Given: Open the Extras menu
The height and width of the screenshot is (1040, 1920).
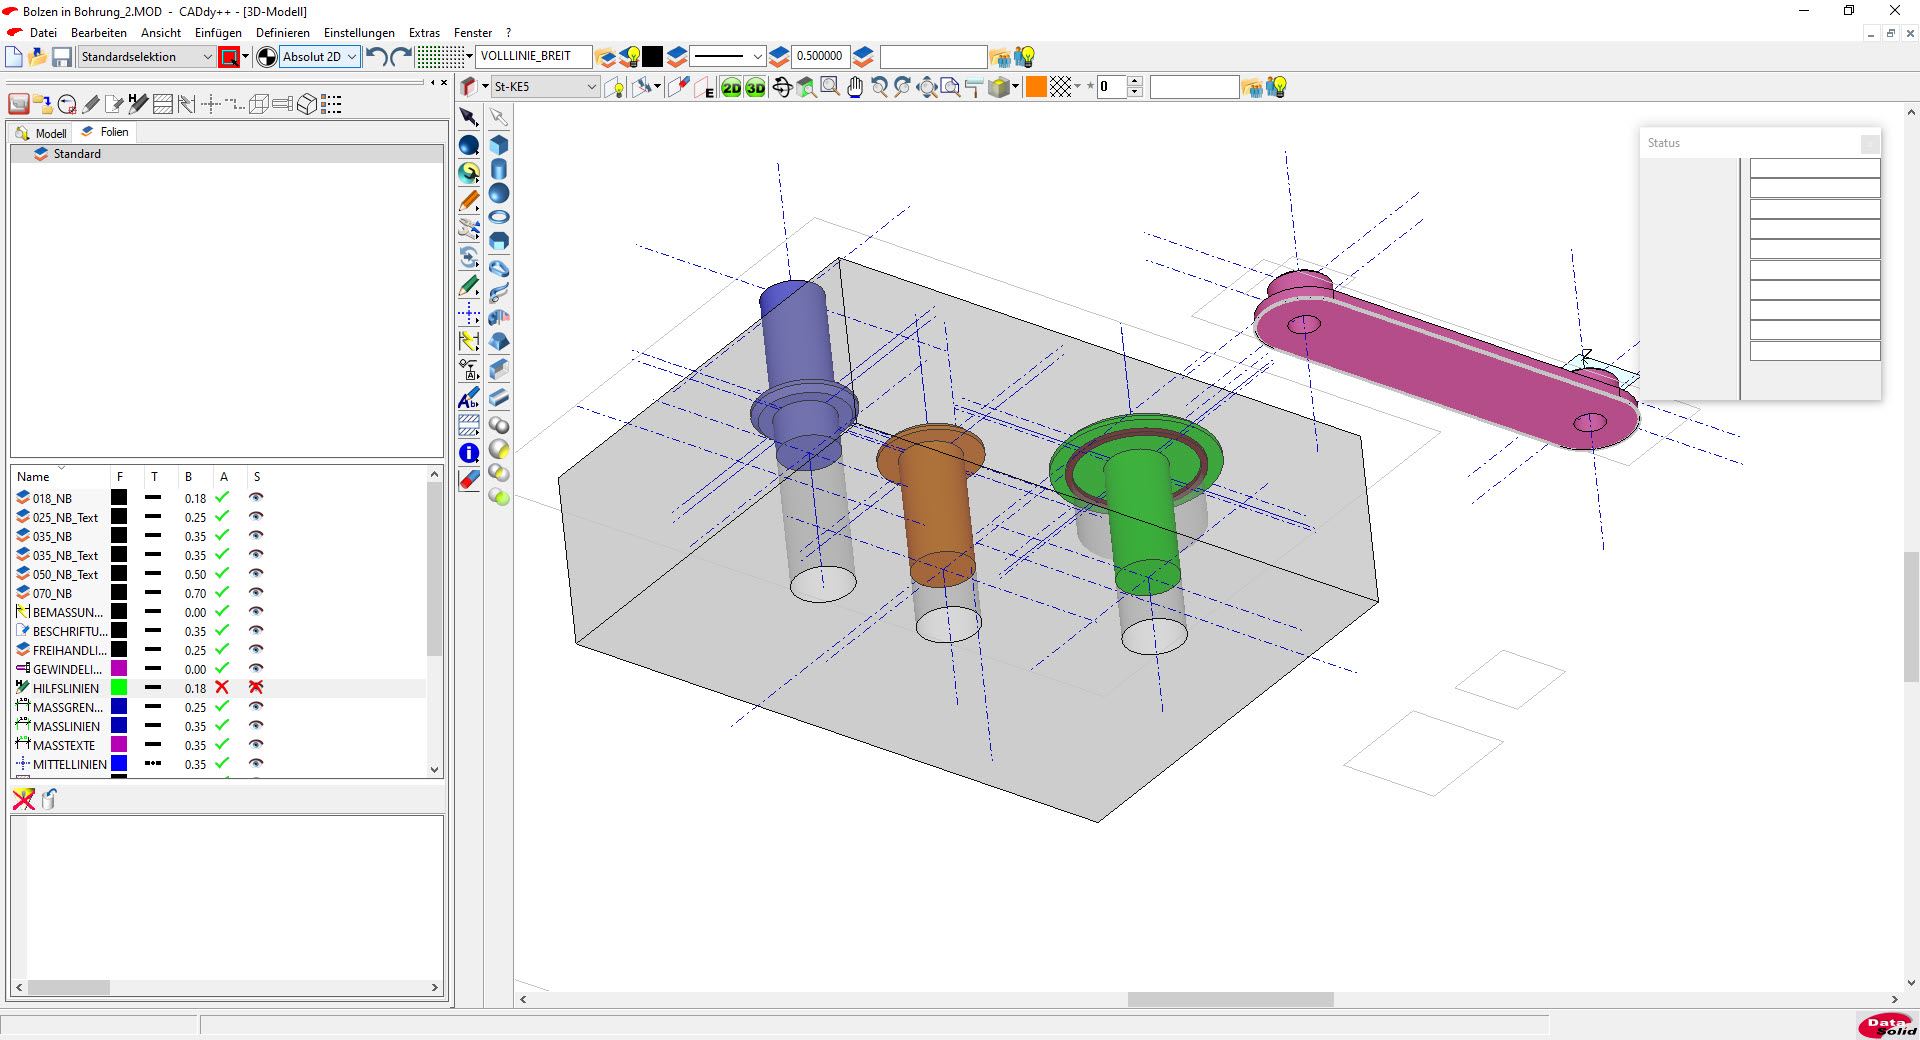Looking at the screenshot, I should pyautogui.click(x=424, y=33).
